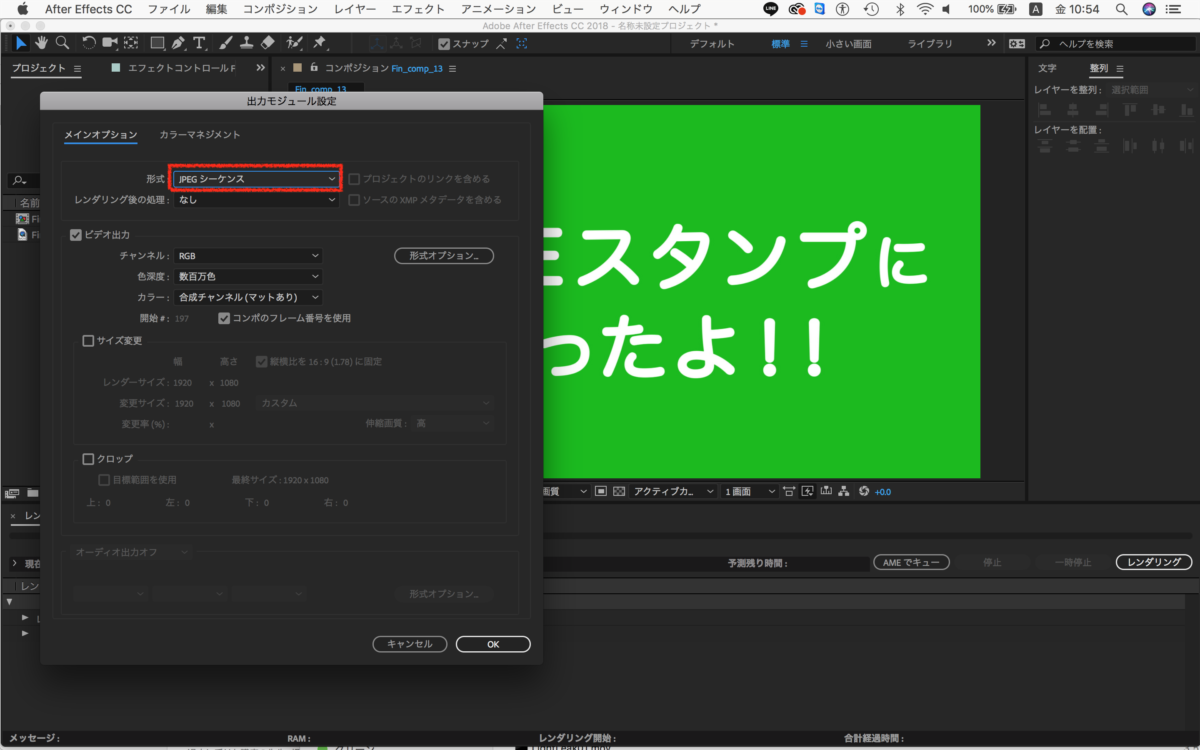Select the Roto Brush tool
This screenshot has height=750, width=1200.
(x=295, y=43)
